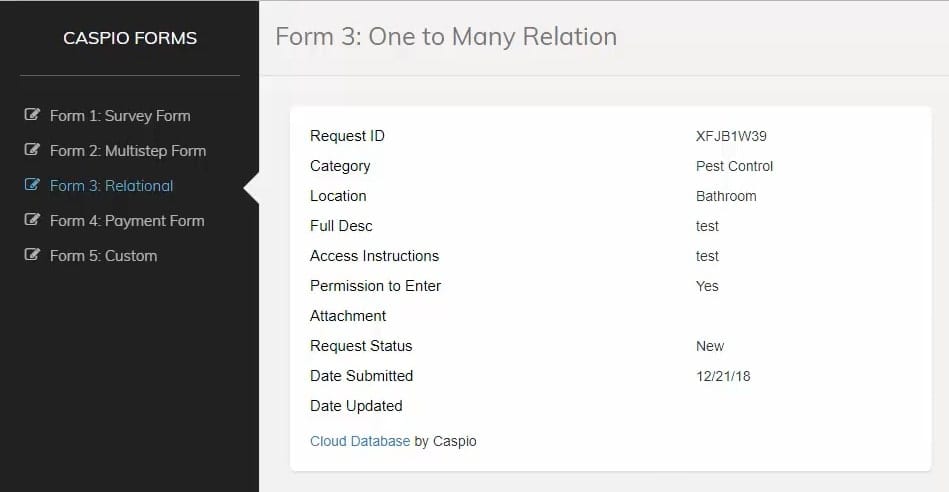
Task: Open Form 5: Custom
Action: pyautogui.click(x=104, y=256)
